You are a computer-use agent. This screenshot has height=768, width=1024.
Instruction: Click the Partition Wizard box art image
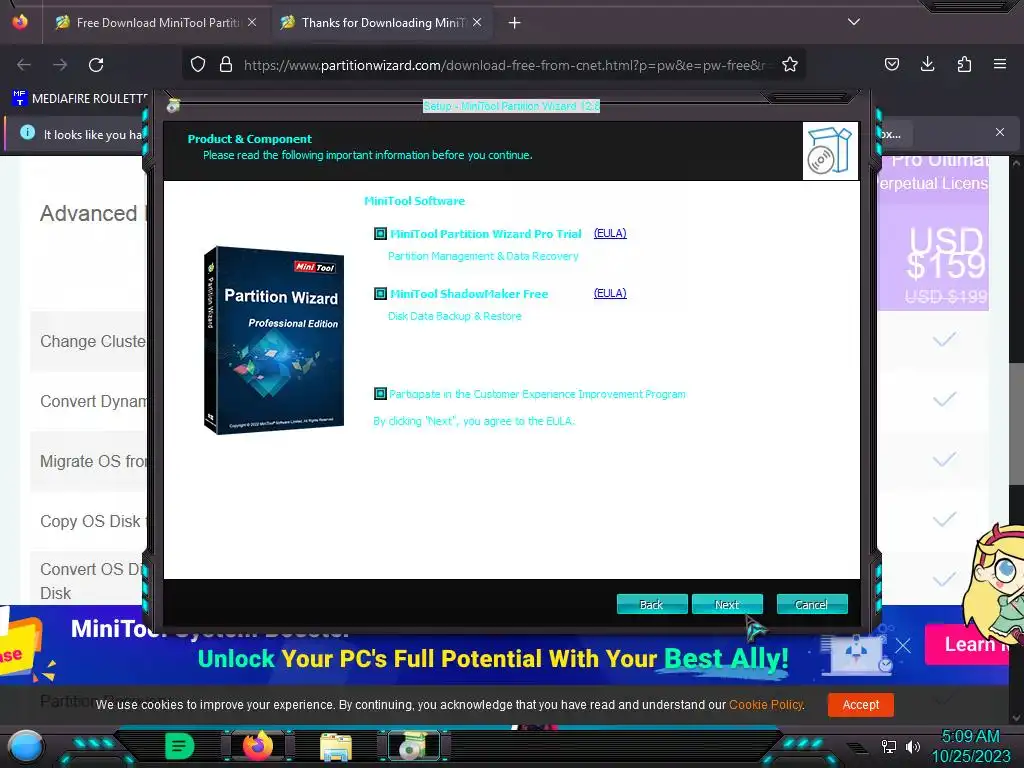coord(274,340)
